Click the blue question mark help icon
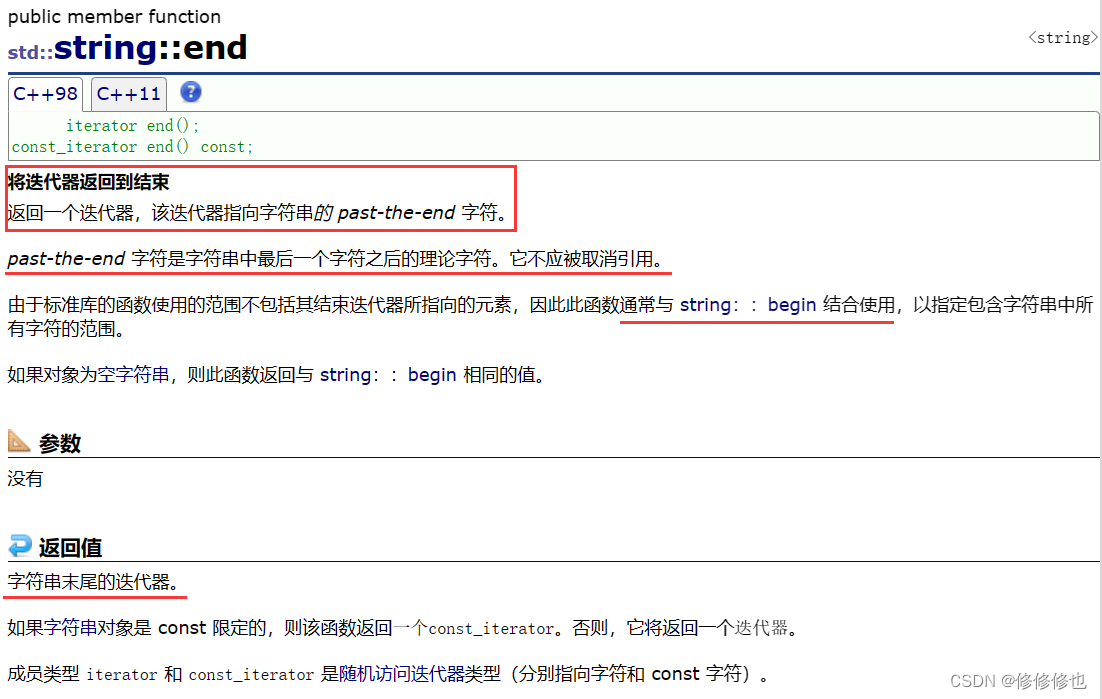This screenshot has height=699, width=1102. (x=190, y=93)
